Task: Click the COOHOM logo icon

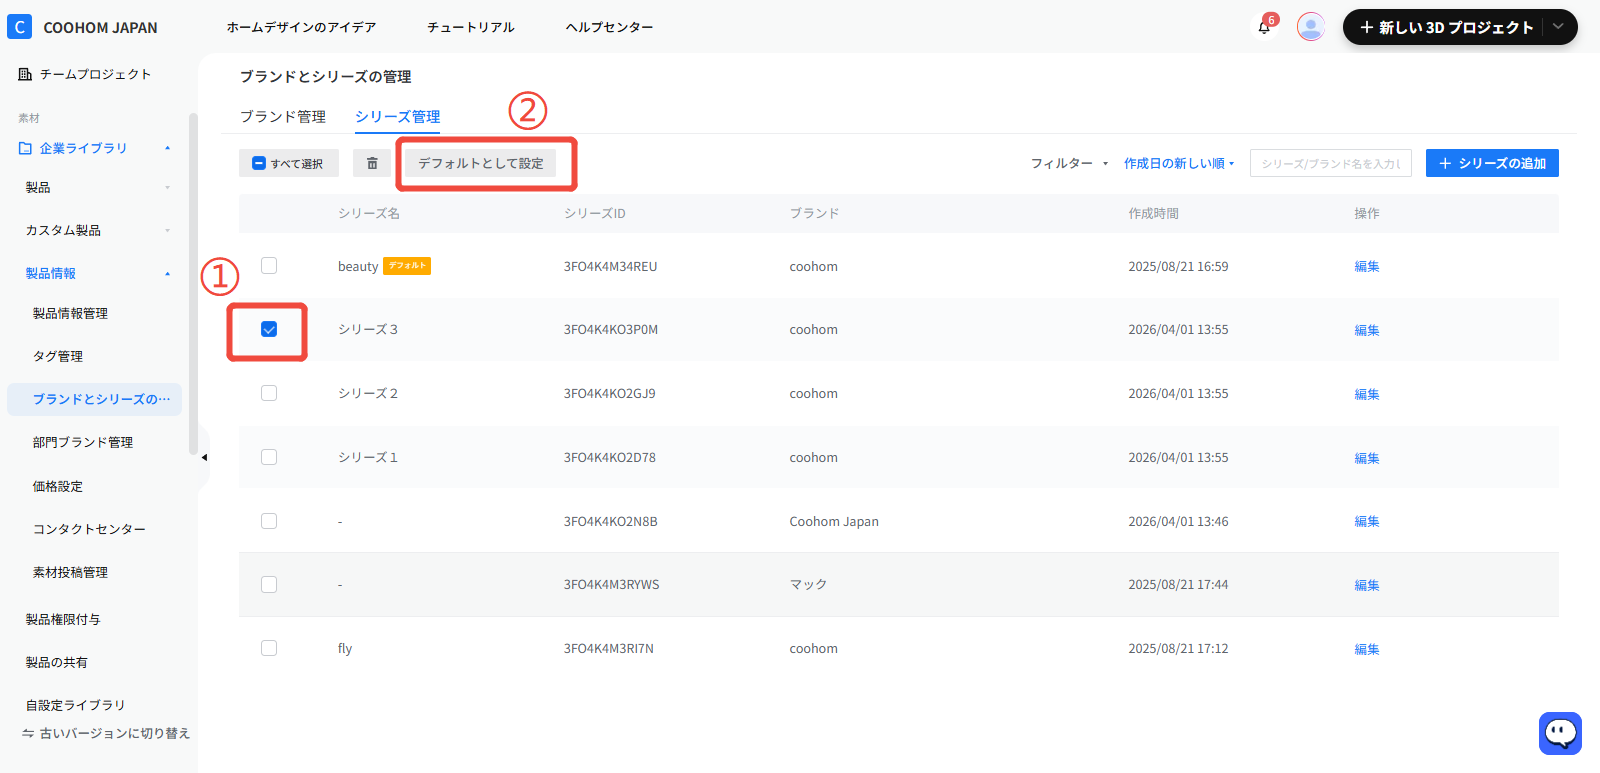Action: [x=19, y=27]
